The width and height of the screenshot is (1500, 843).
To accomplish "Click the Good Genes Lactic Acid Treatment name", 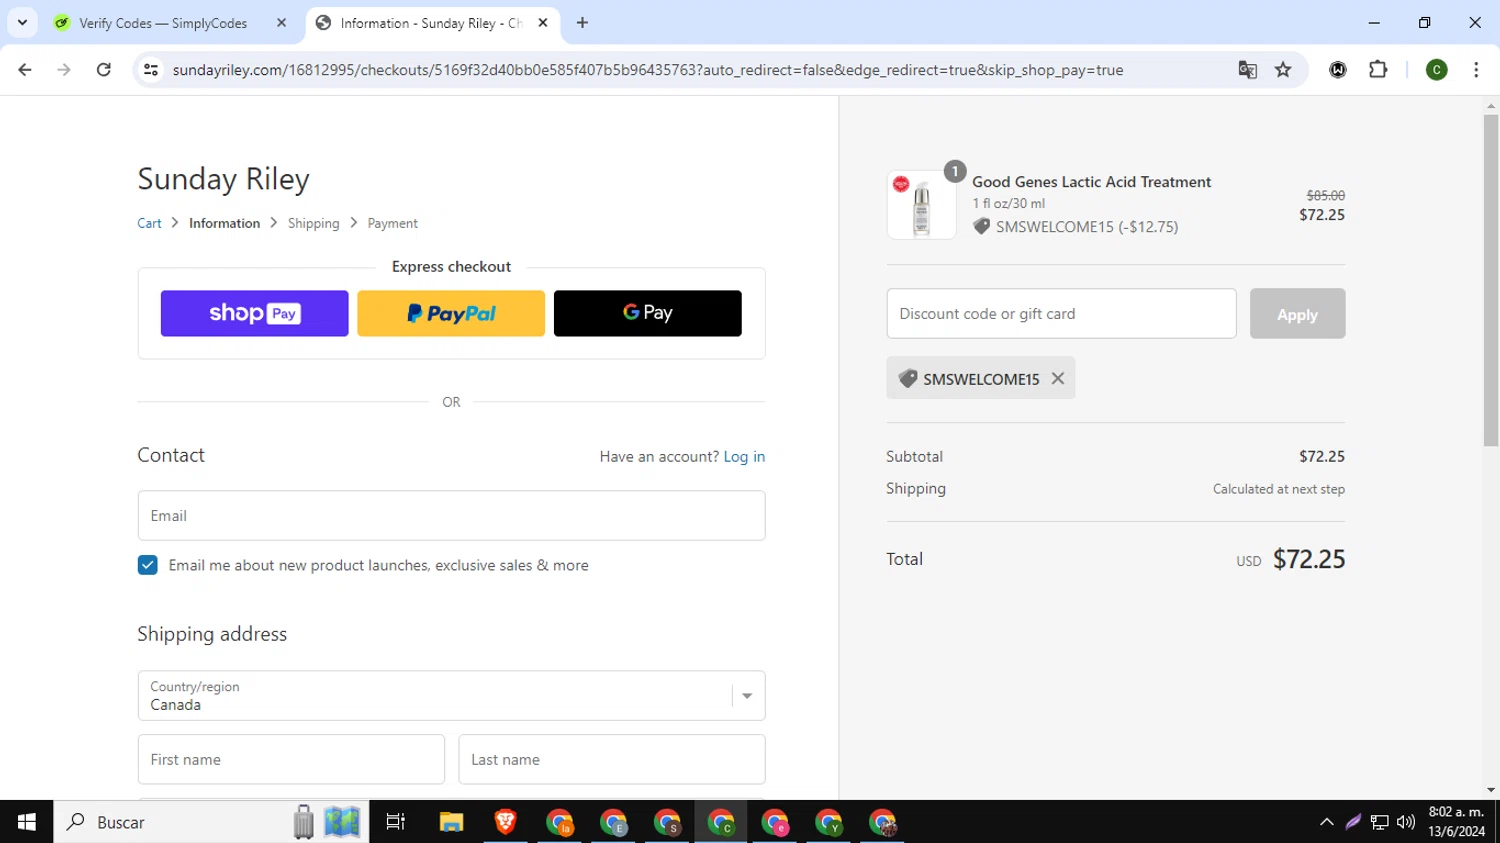I will 1091,182.
